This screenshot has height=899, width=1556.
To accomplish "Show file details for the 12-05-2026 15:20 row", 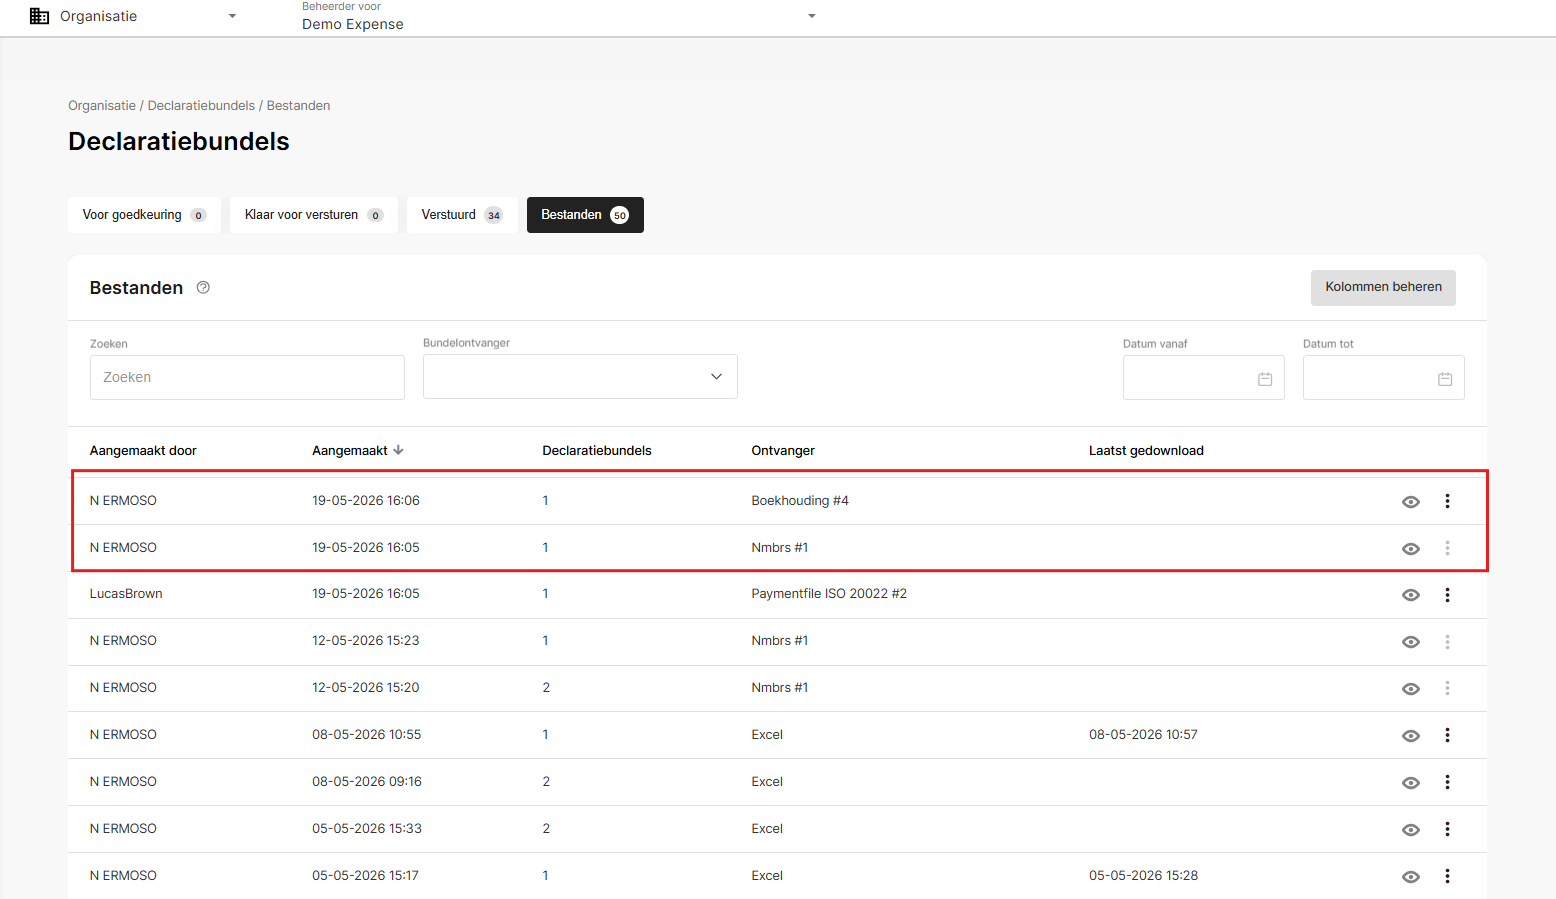I will coord(1411,689).
